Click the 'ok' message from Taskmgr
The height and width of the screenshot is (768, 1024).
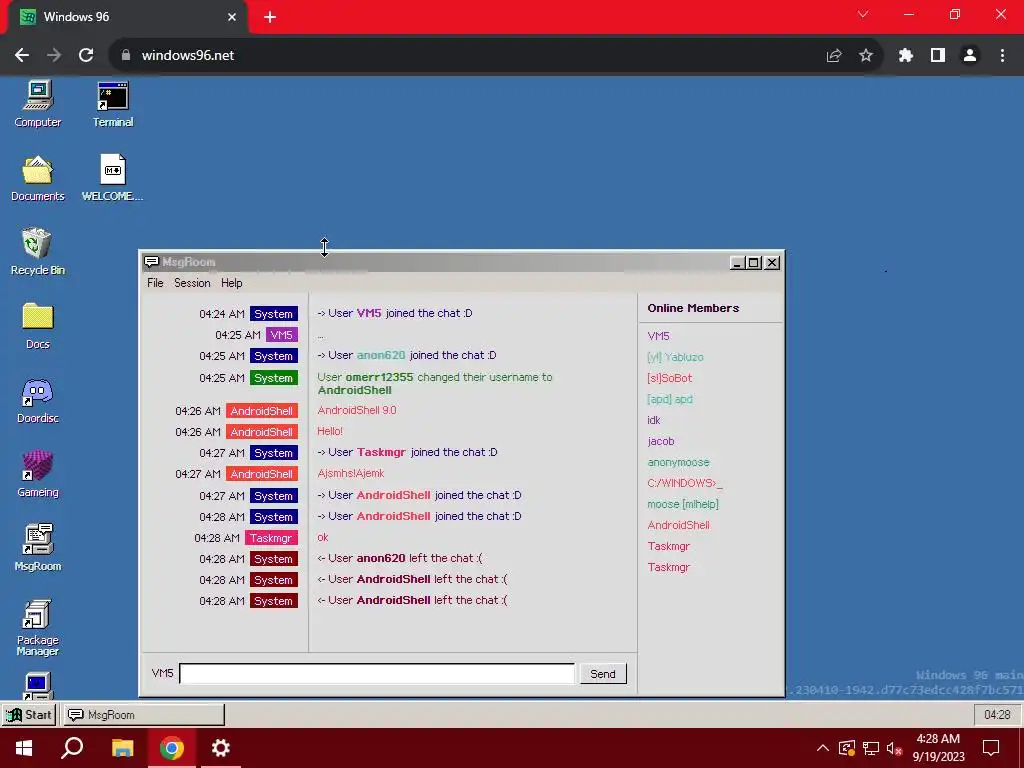323,537
